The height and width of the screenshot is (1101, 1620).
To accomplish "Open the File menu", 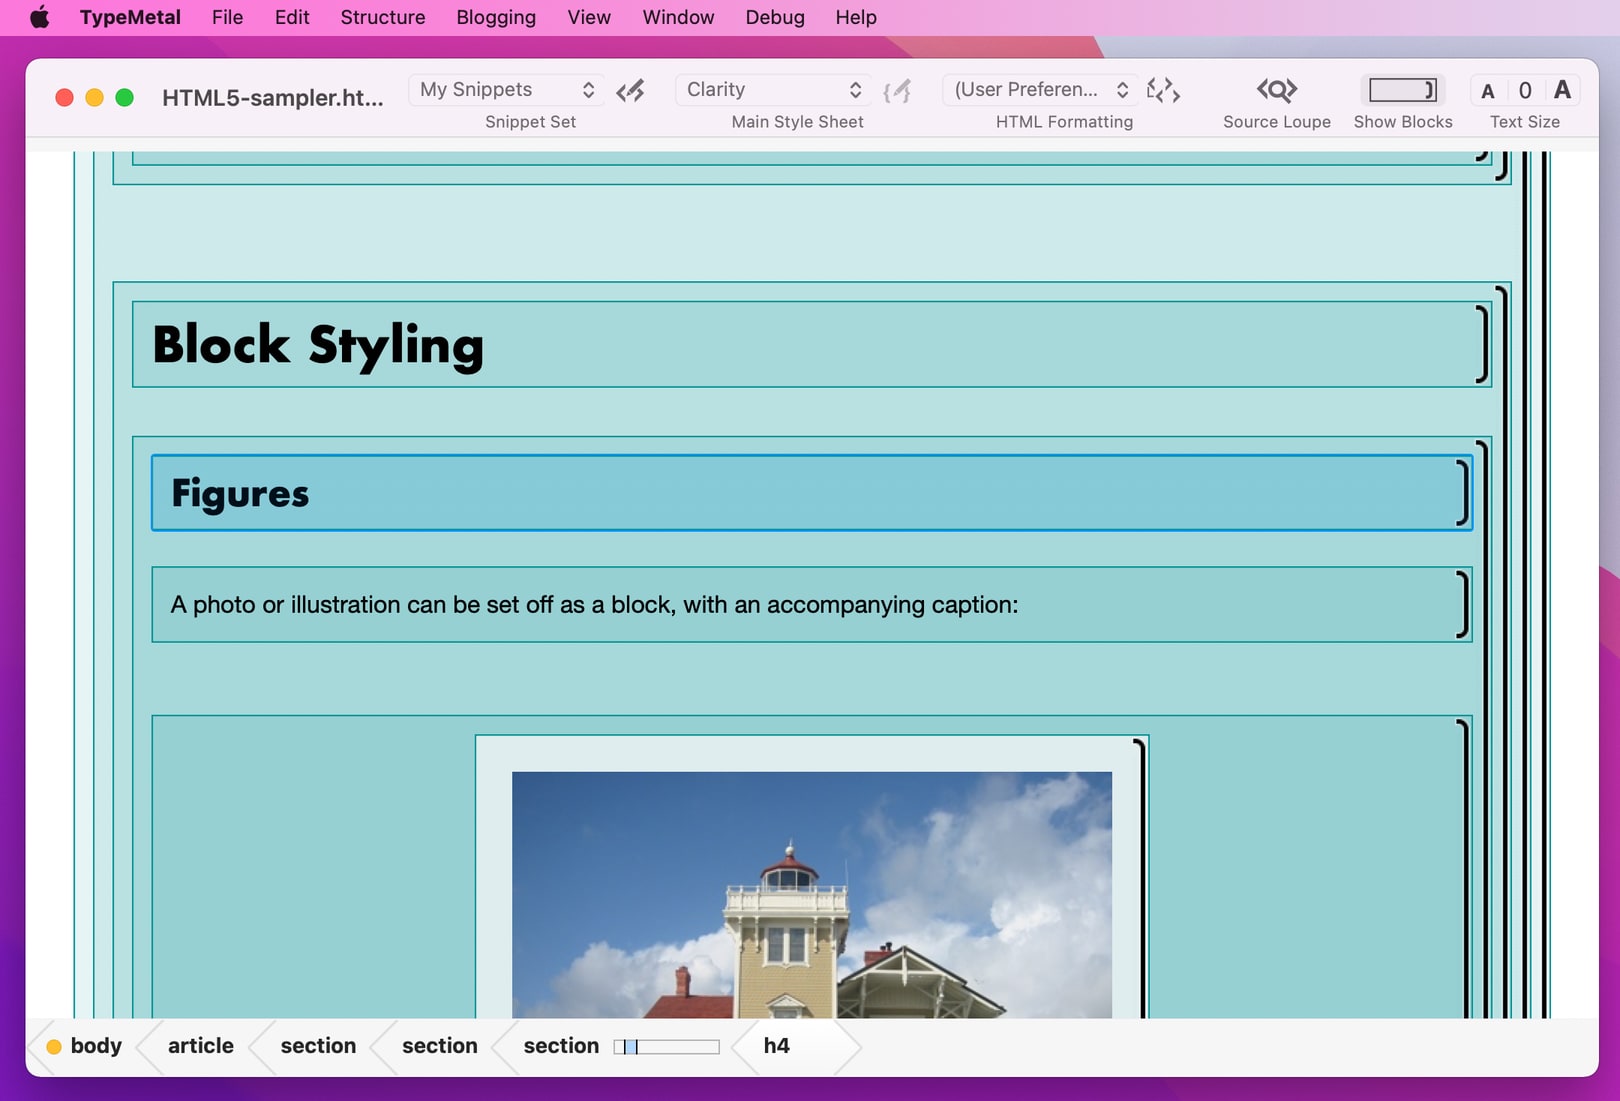I will tap(227, 17).
